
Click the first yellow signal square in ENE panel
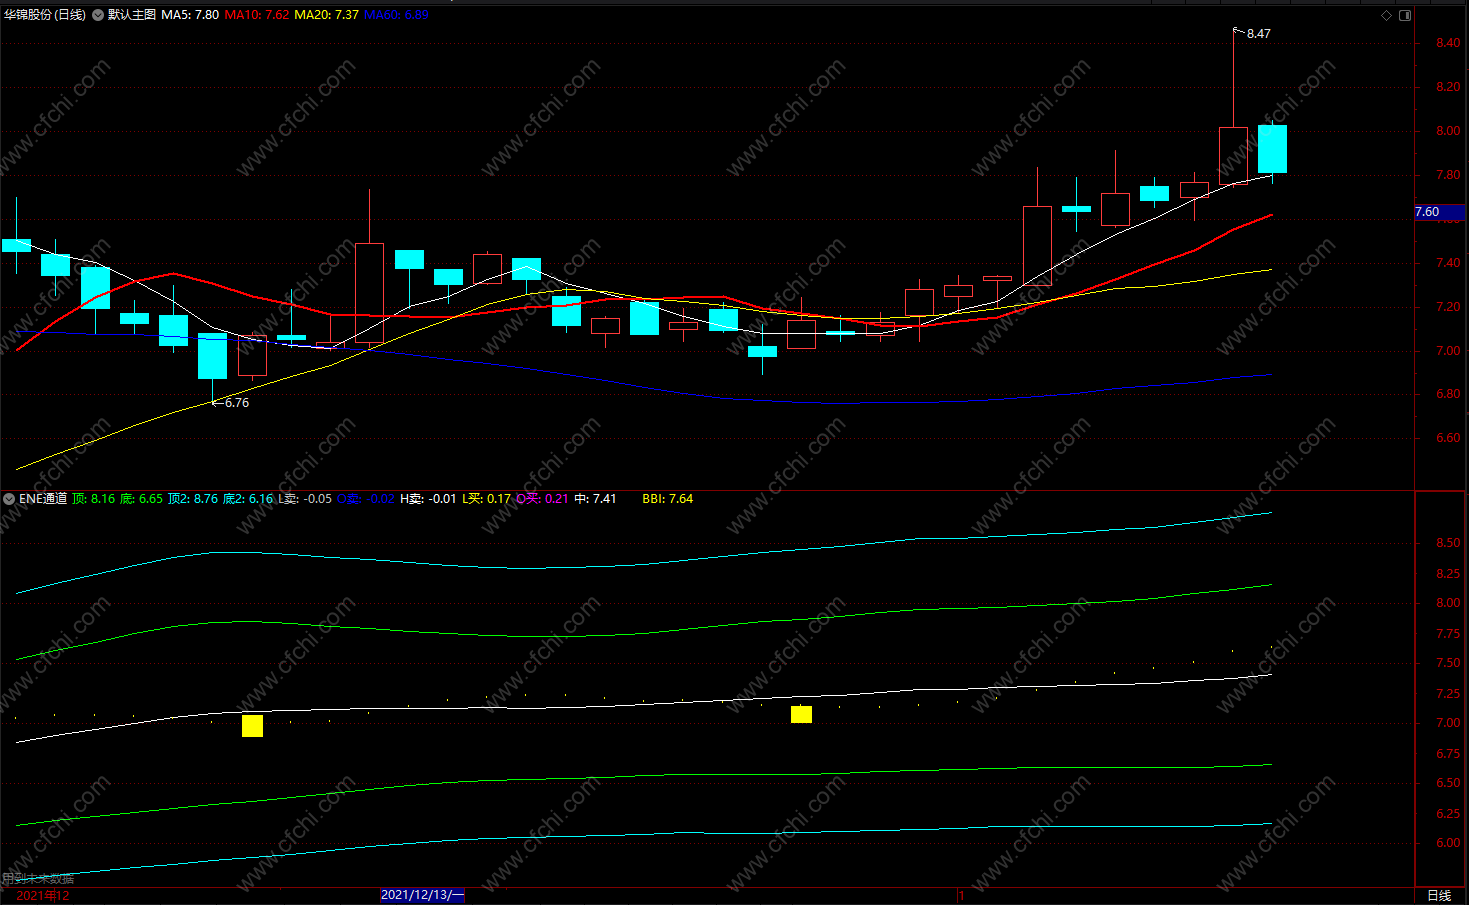[x=252, y=725]
